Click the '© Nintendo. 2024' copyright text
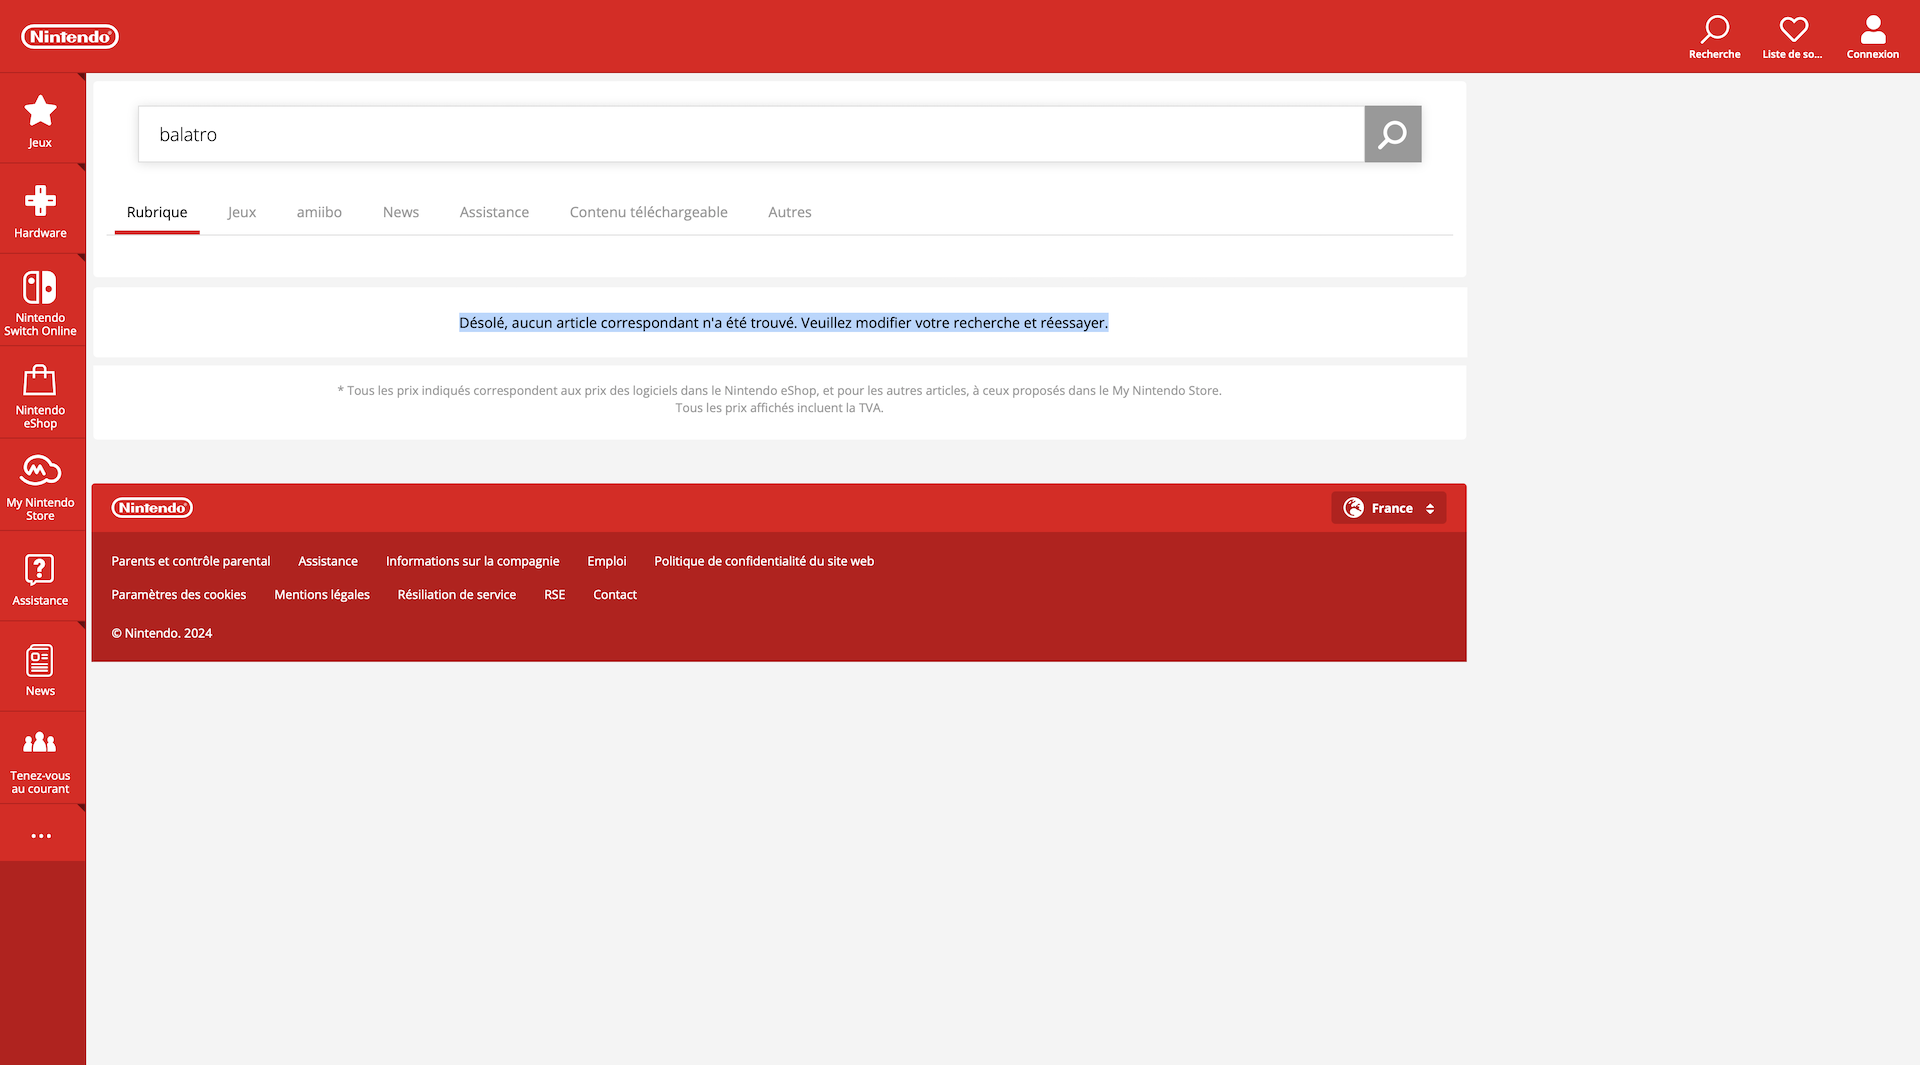Viewport: 1920px width, 1065px height. [x=162, y=633]
